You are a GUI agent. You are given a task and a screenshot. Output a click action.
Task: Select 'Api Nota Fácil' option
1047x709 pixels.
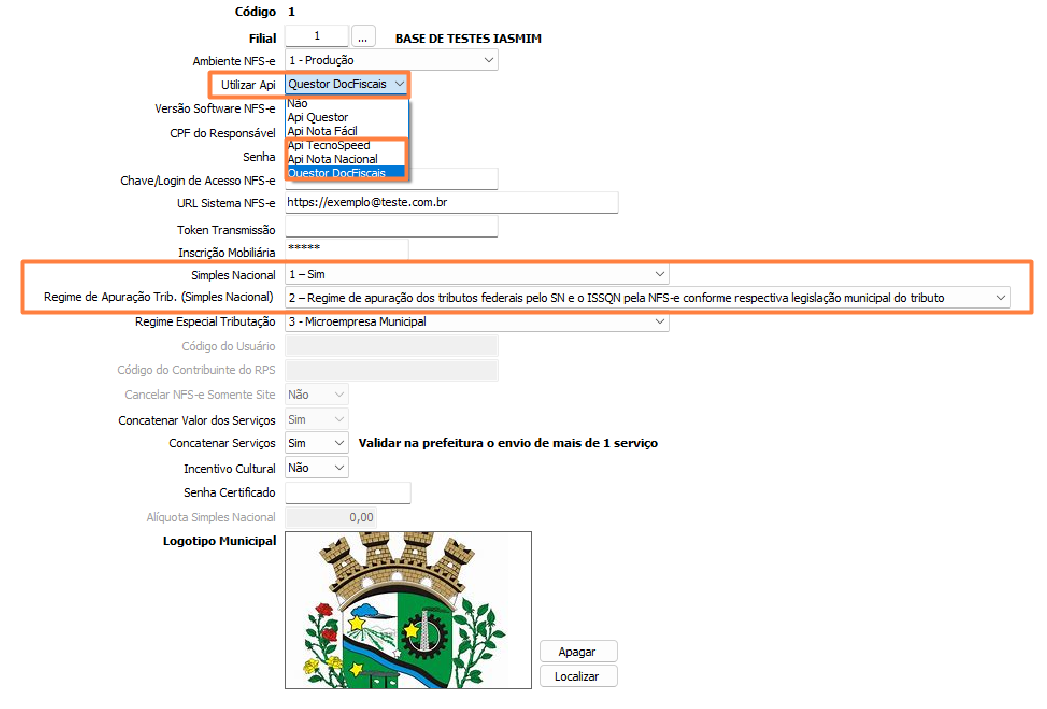tap(322, 131)
